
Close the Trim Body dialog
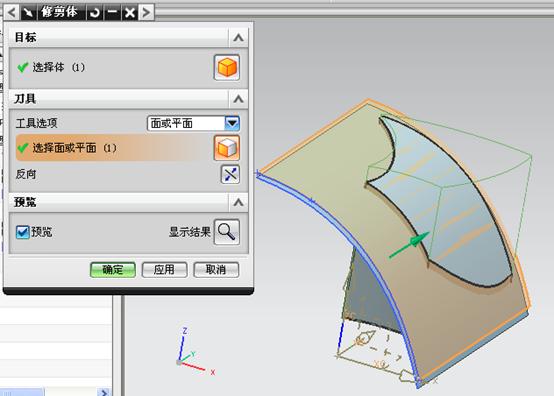[x=130, y=13]
